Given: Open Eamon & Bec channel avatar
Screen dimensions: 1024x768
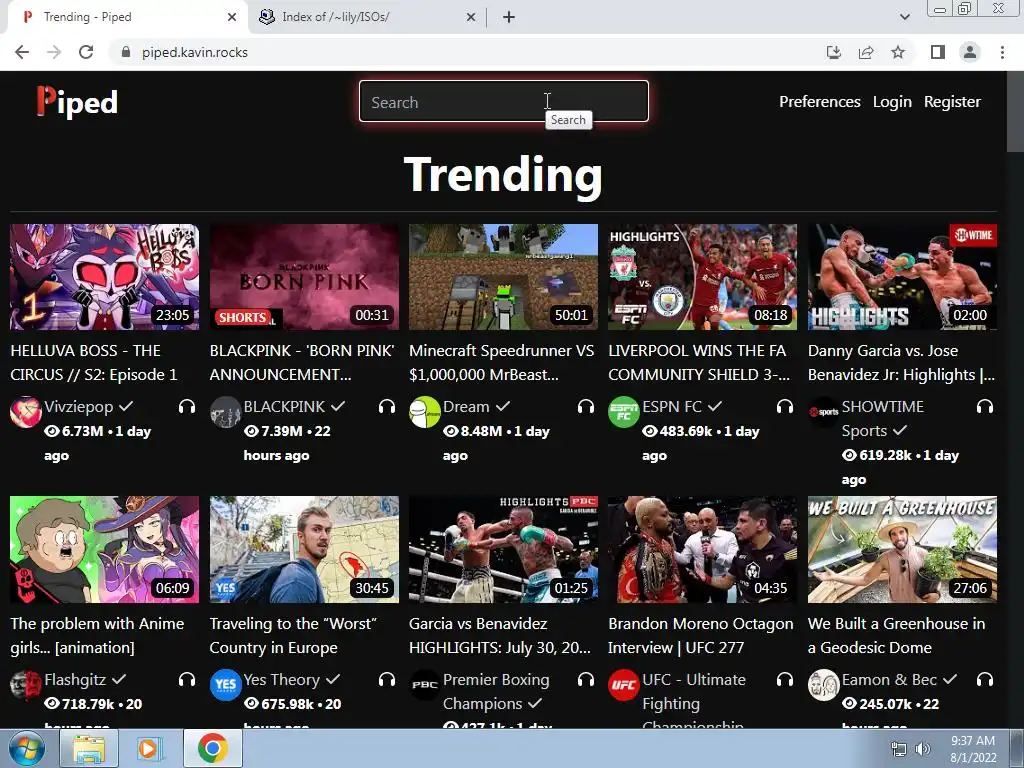Looking at the screenshot, I should click(x=824, y=685).
